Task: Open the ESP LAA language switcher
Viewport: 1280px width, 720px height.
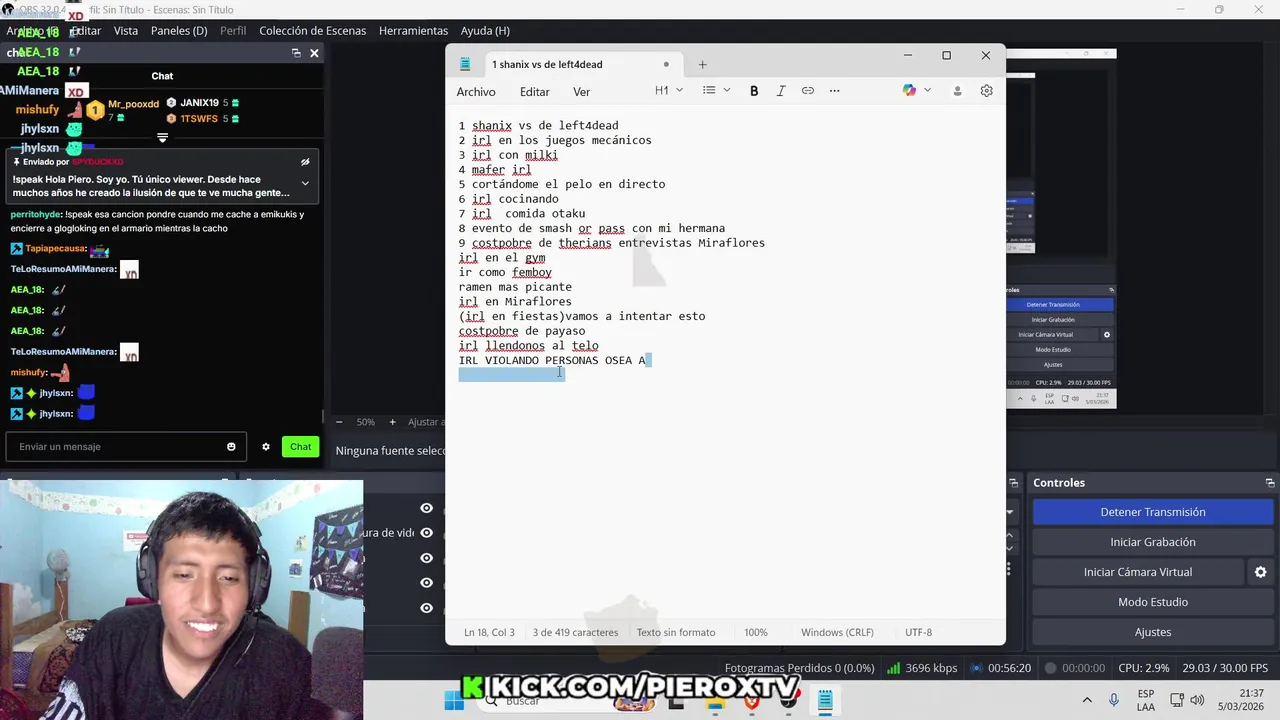Action: (1146, 701)
